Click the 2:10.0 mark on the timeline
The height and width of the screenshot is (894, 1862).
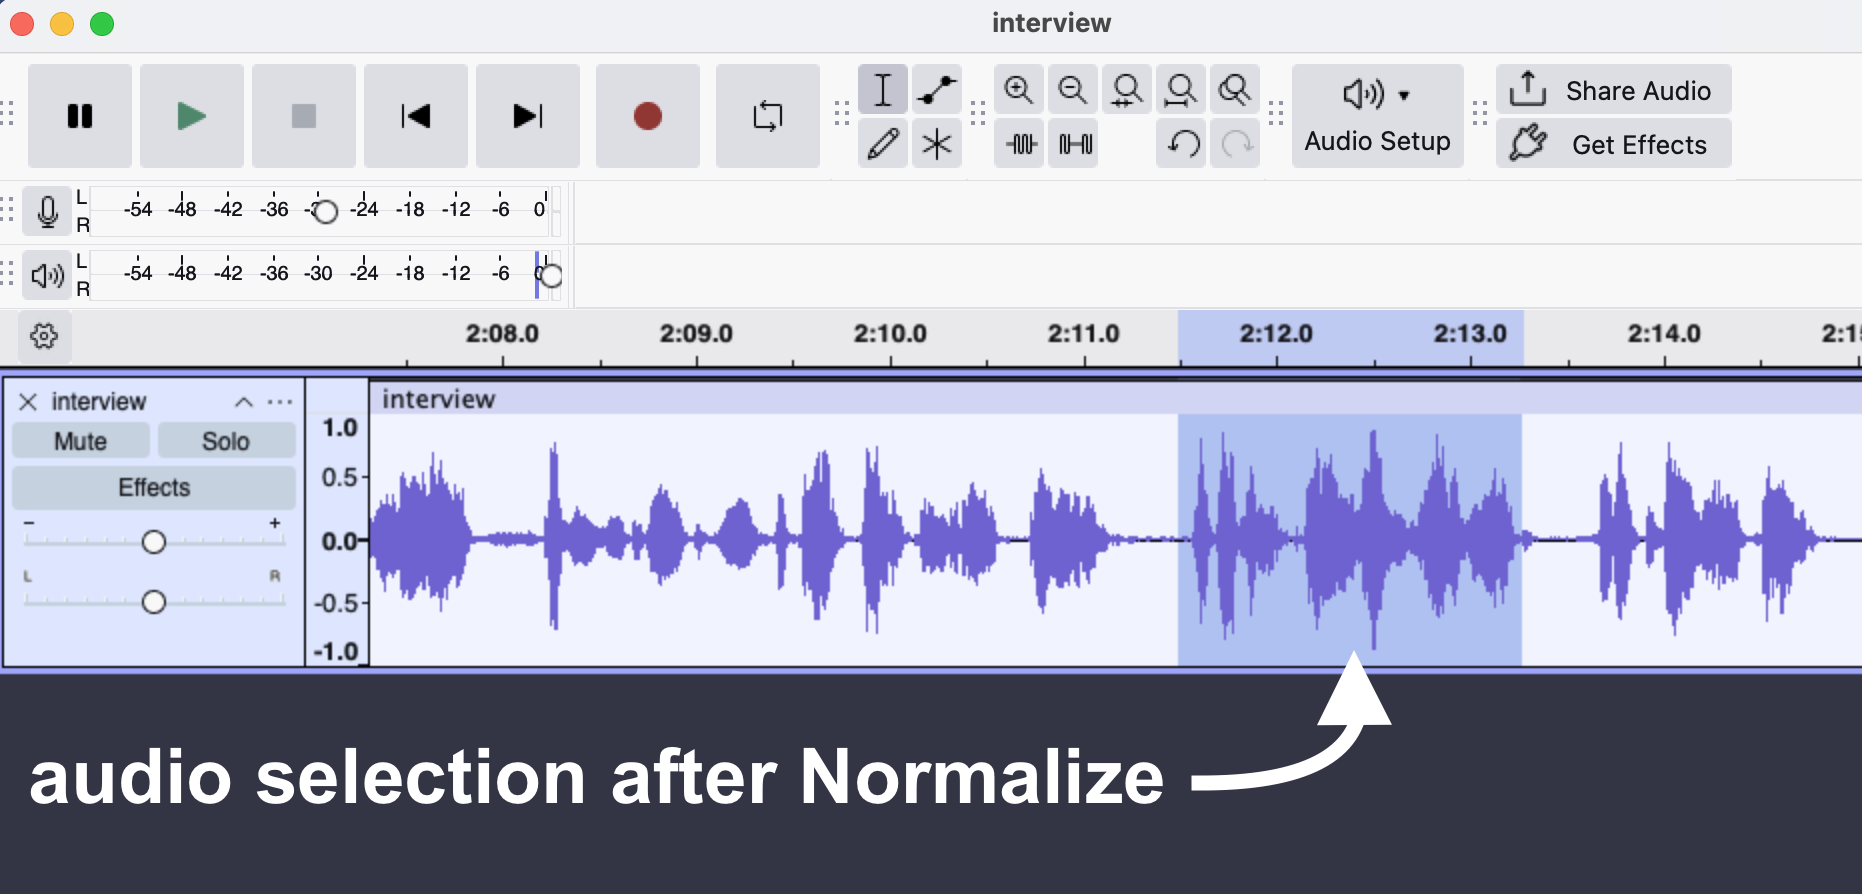[x=890, y=334]
